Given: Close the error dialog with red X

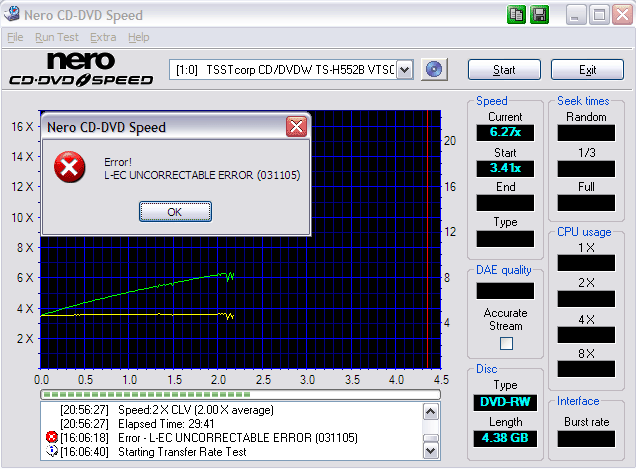Looking at the screenshot, I should (x=297, y=127).
